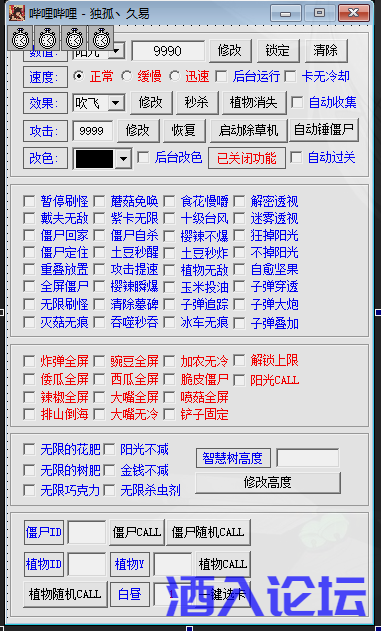The width and height of the screenshot is (381, 631).
Task: Click the app icon in the title bar
Action: point(17,13)
